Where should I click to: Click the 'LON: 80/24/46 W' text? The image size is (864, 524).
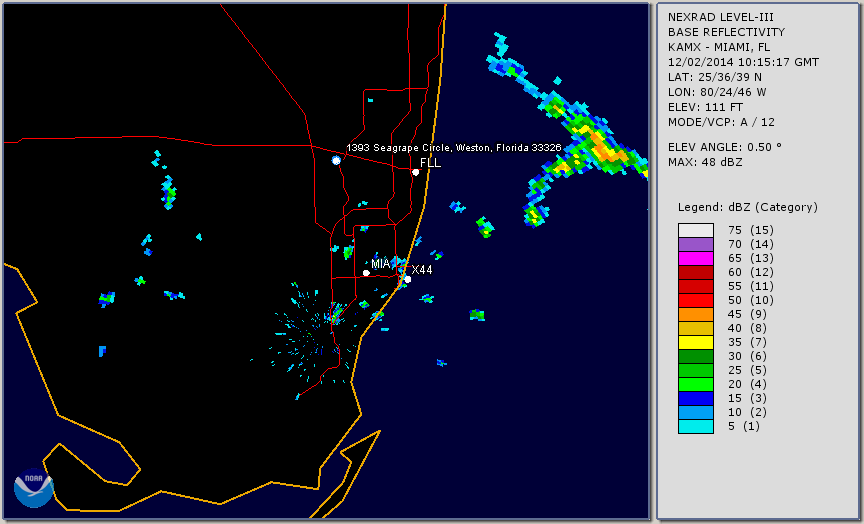click(x=717, y=92)
